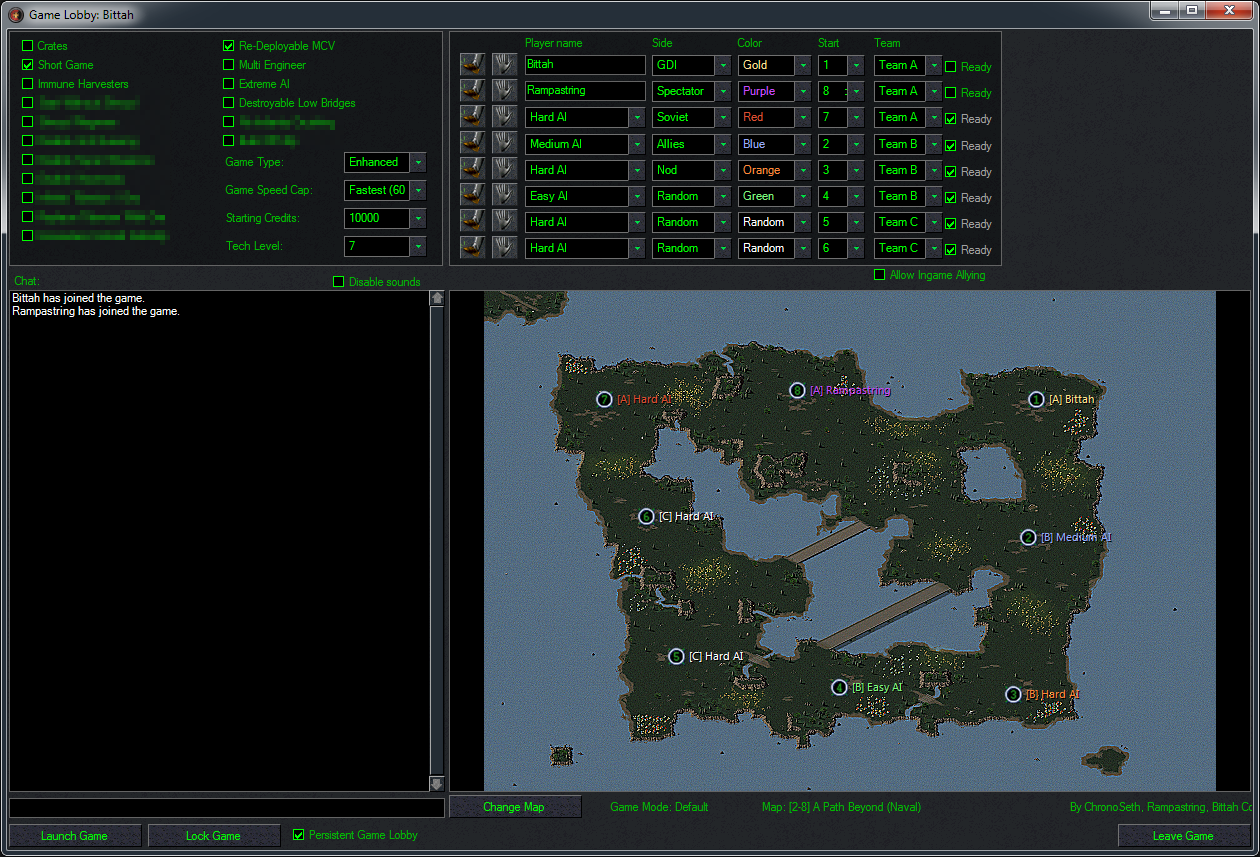Click the "Game Mode: Default" text
Image resolution: width=1260 pixels, height=857 pixels.
point(659,807)
